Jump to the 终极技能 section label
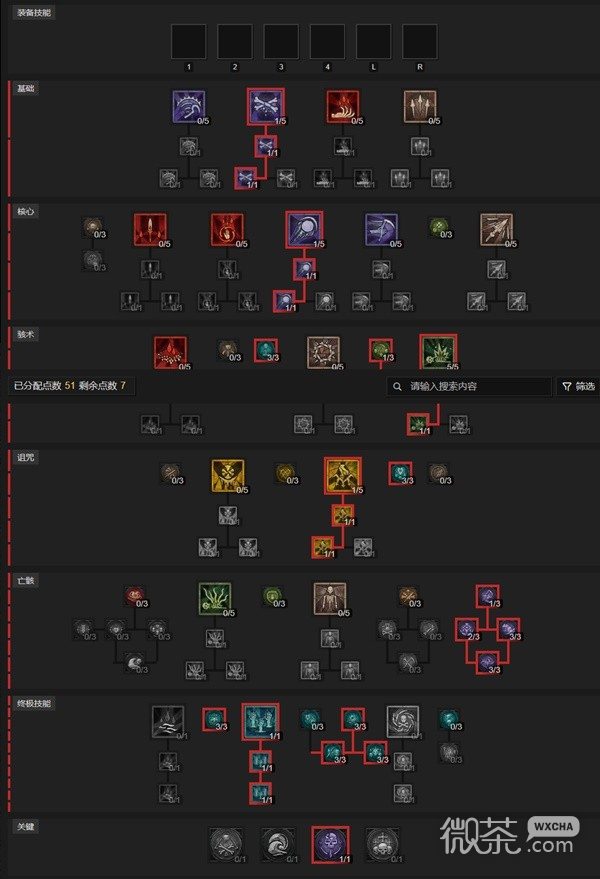 34,704
